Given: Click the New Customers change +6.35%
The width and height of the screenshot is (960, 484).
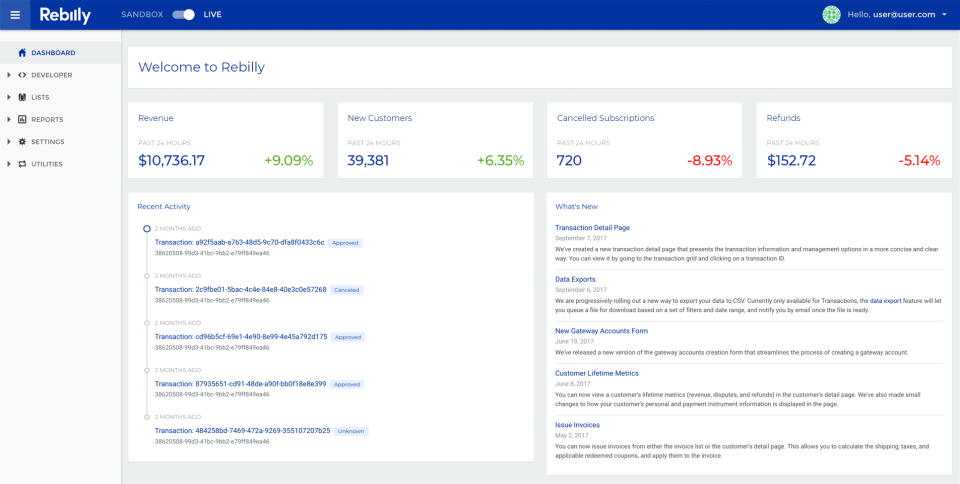Looking at the screenshot, I should click(501, 161).
